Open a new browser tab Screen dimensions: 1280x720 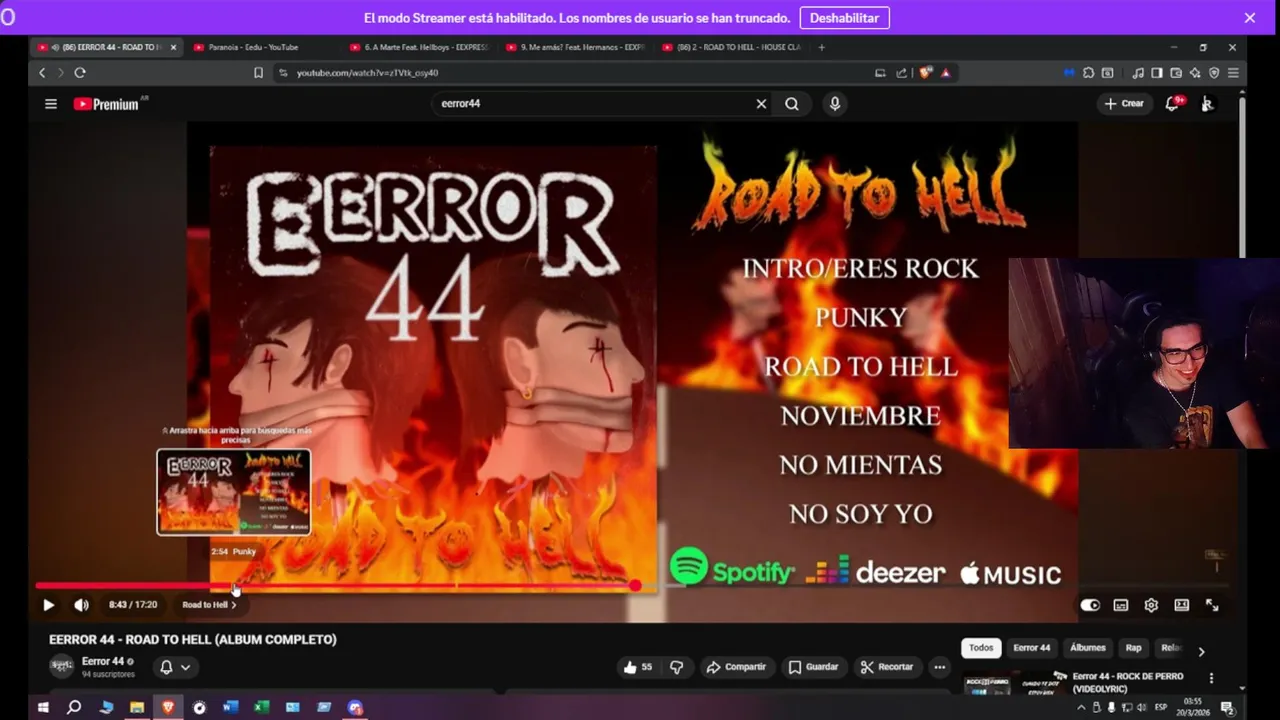[822, 47]
